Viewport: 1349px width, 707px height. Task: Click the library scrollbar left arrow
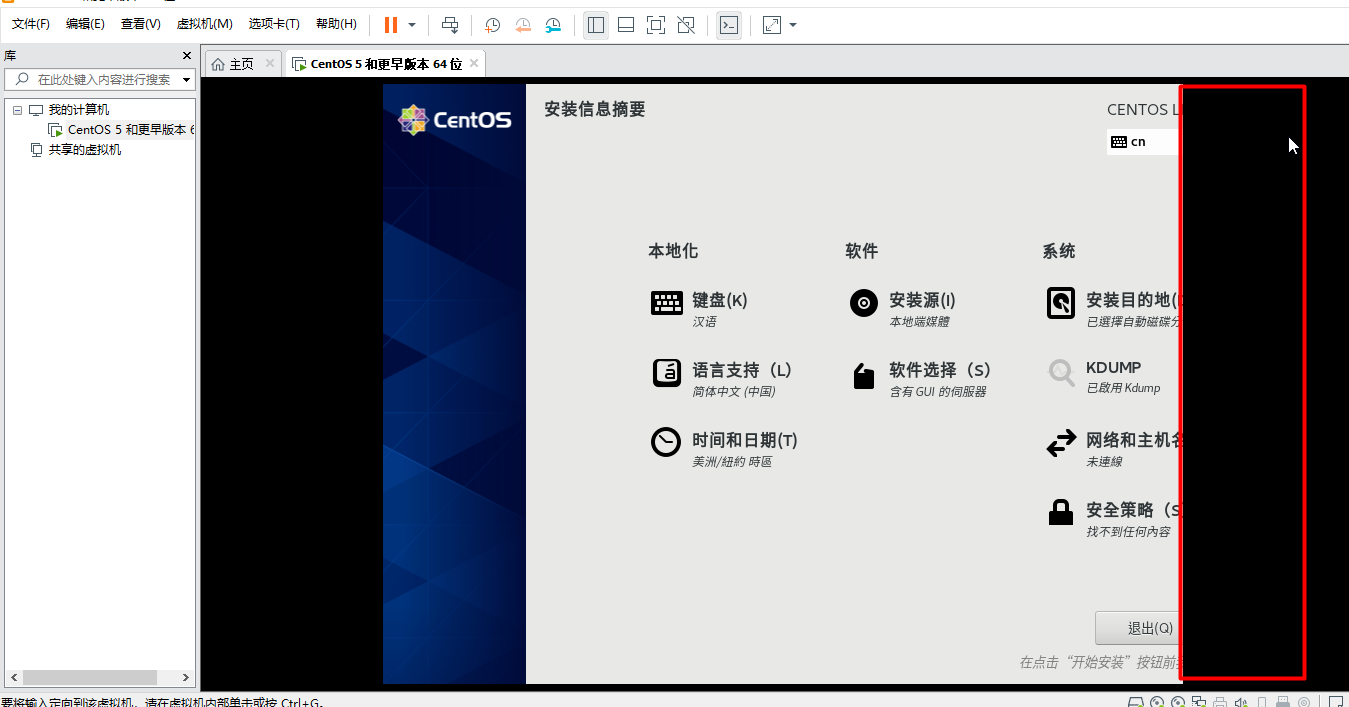[x=13, y=677]
